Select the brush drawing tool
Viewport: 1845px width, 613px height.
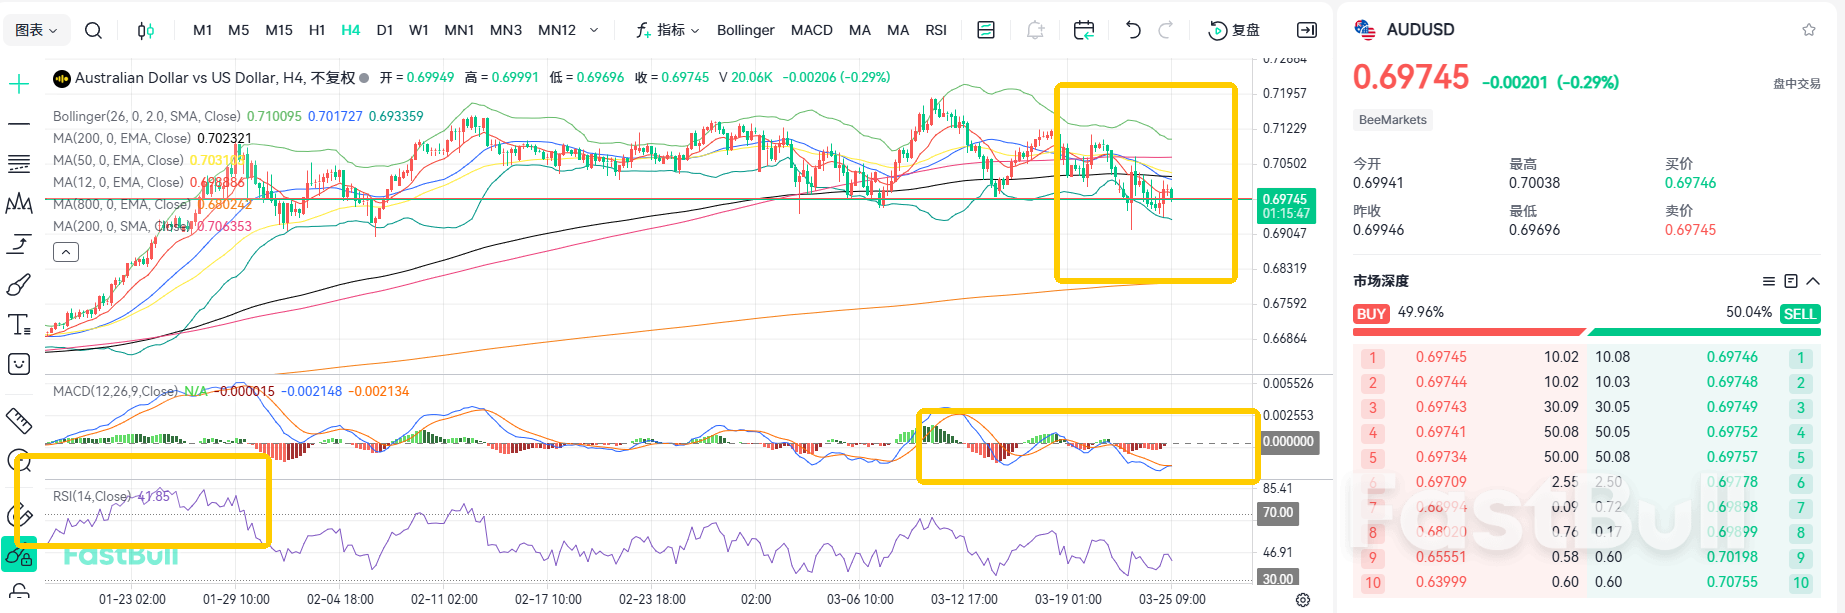tap(19, 284)
